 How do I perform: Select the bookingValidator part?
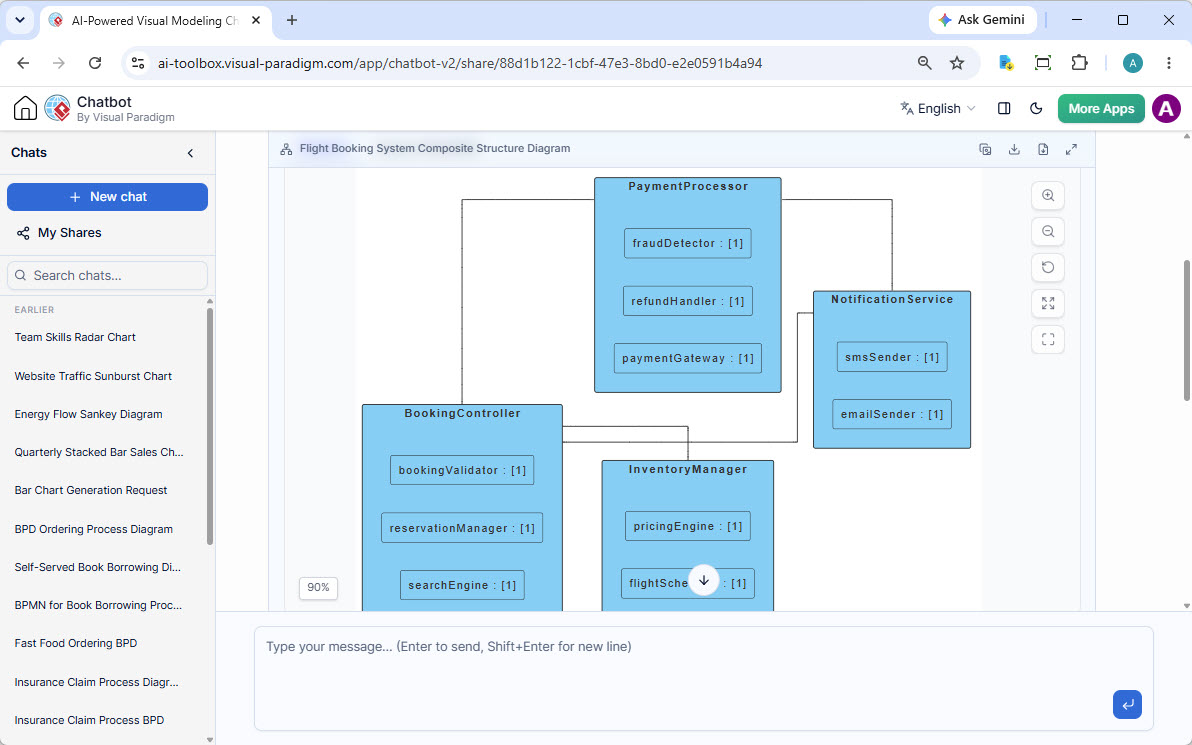[x=462, y=471]
